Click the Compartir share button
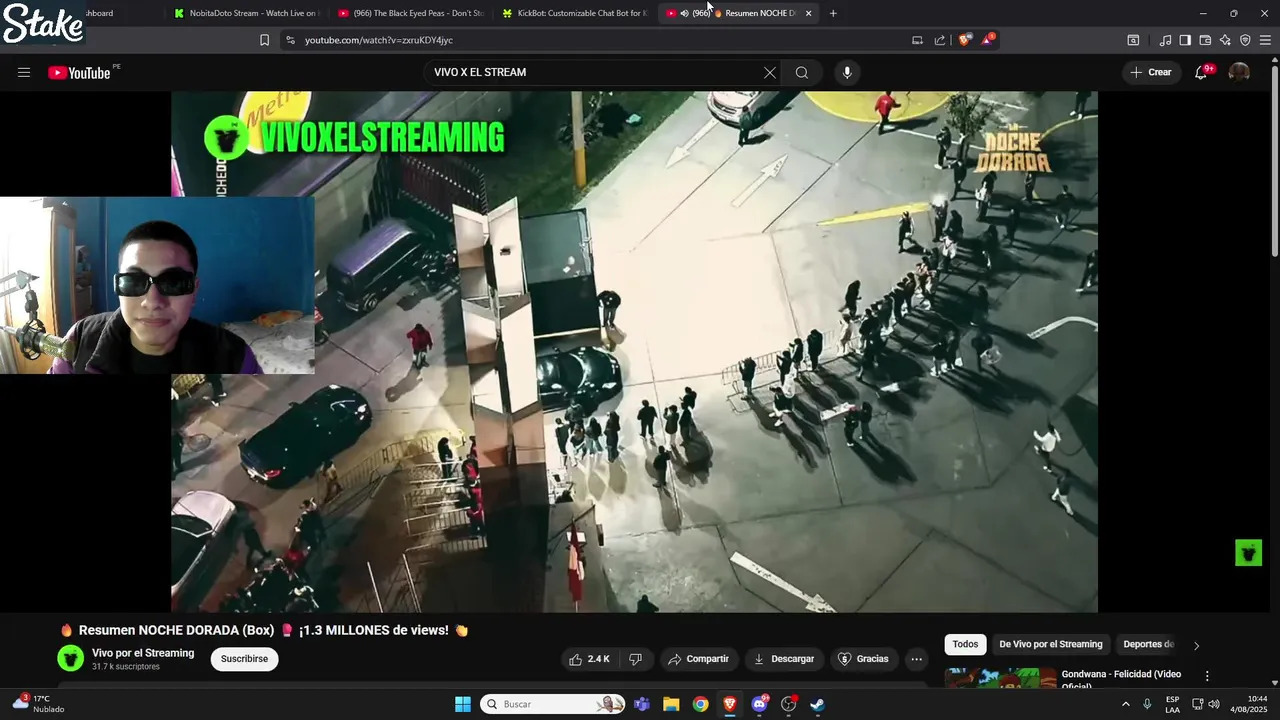Viewport: 1280px width, 720px height. coord(699,659)
